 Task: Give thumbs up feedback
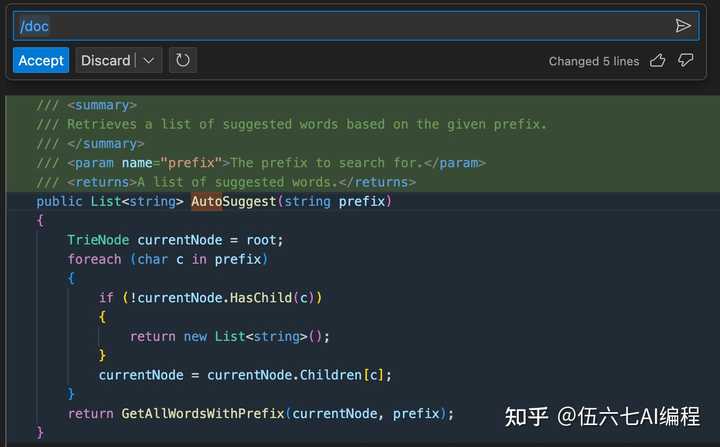tap(657, 61)
